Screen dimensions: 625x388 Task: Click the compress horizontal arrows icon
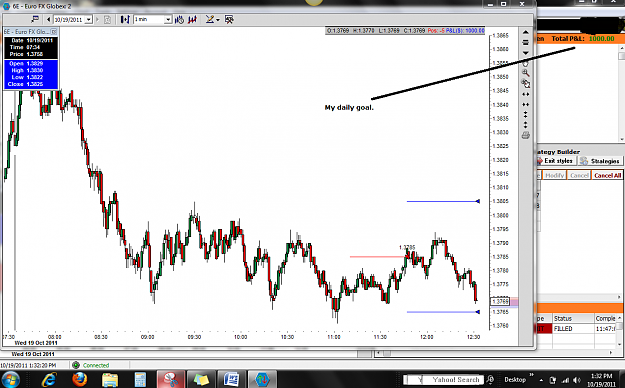pos(525,104)
